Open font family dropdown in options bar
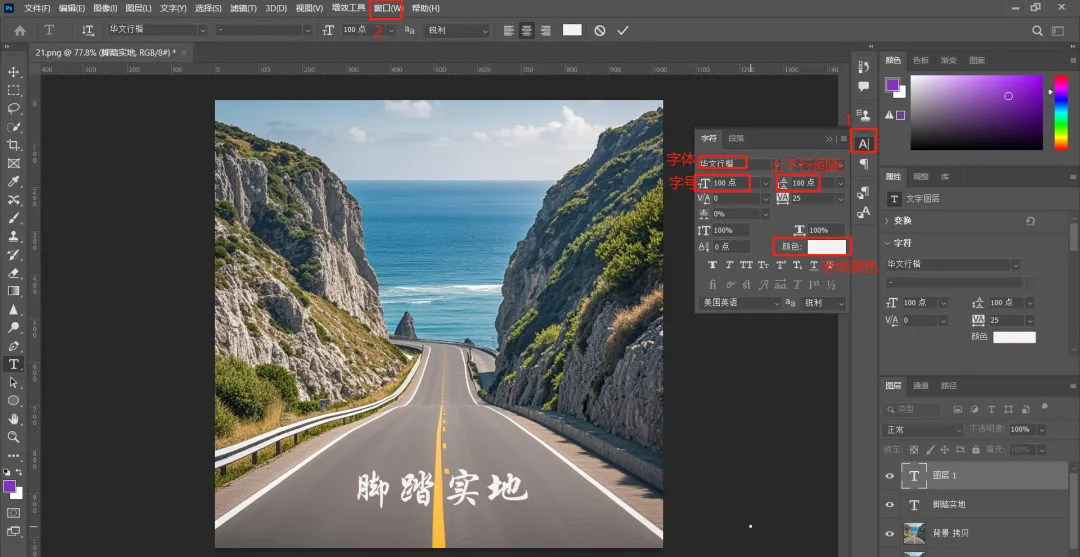Image resolution: width=1080 pixels, height=557 pixels. tap(202, 30)
